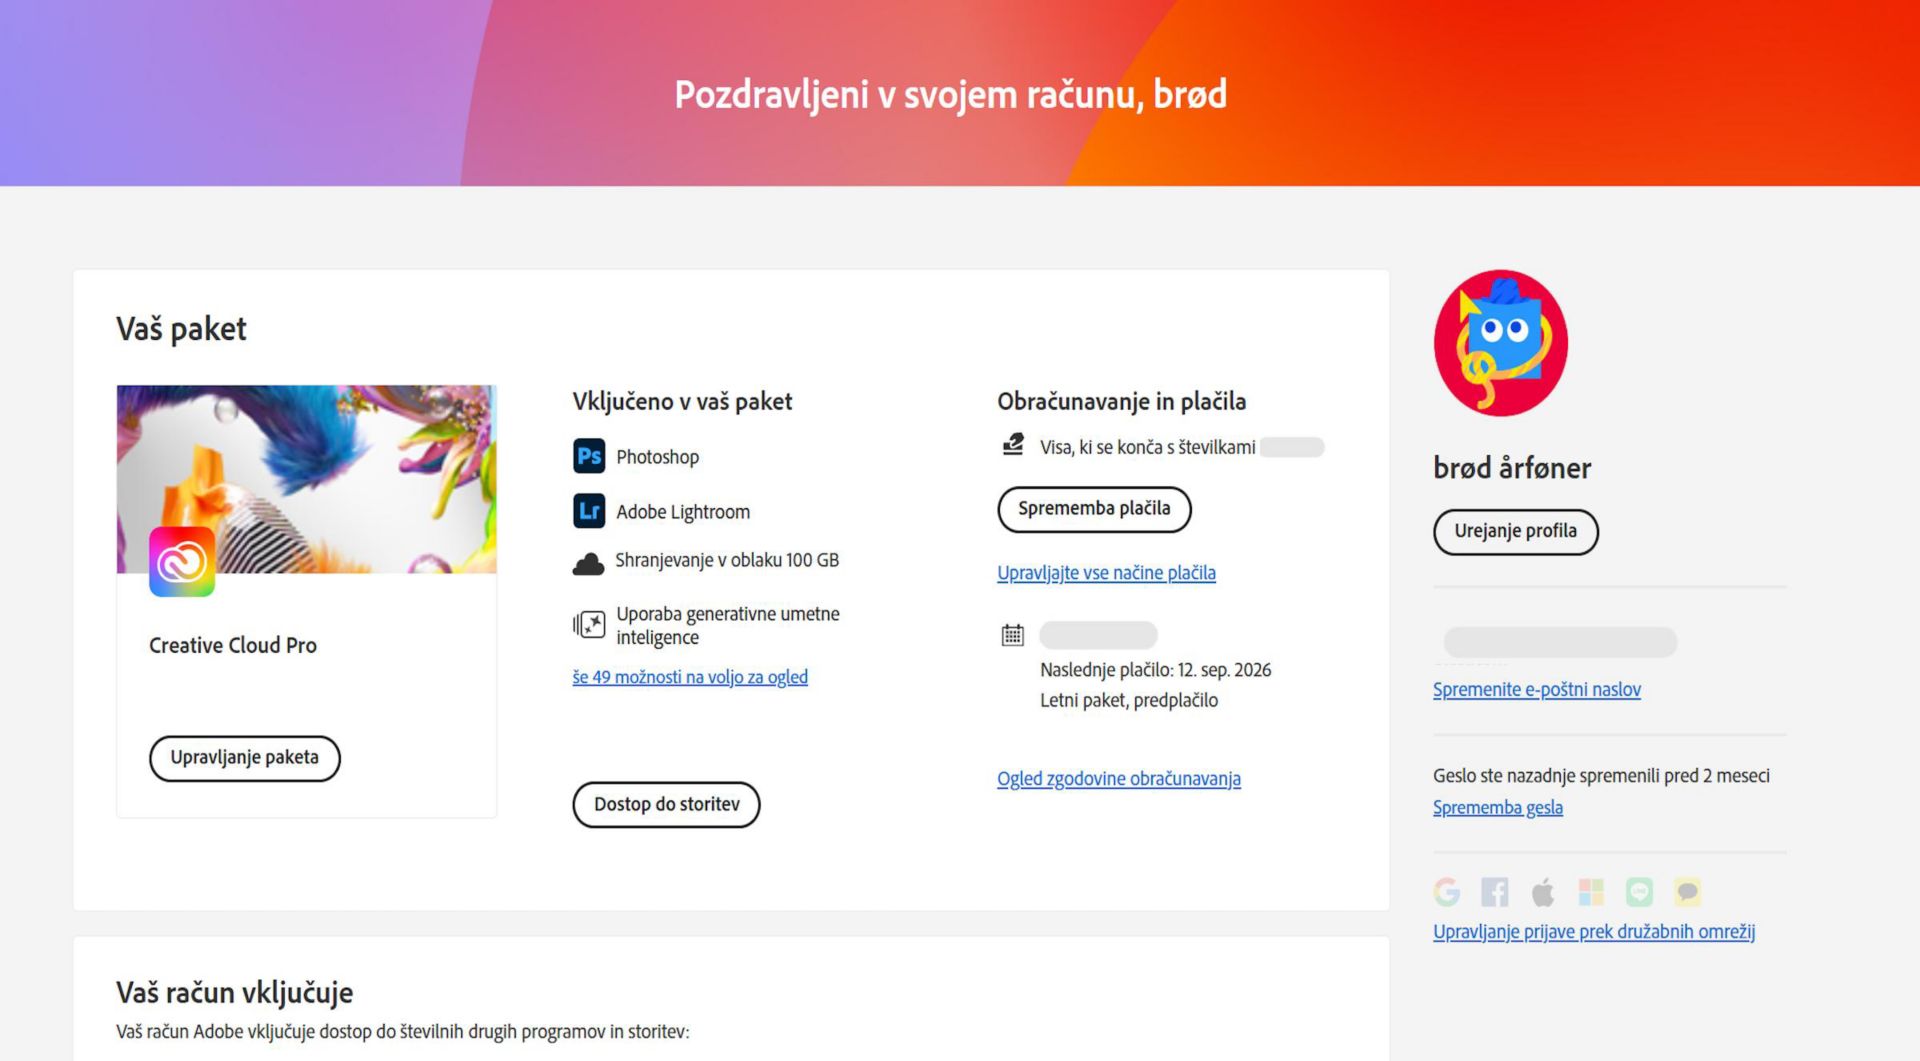Click the profile avatar image
1920x1061 pixels.
tap(1500, 344)
